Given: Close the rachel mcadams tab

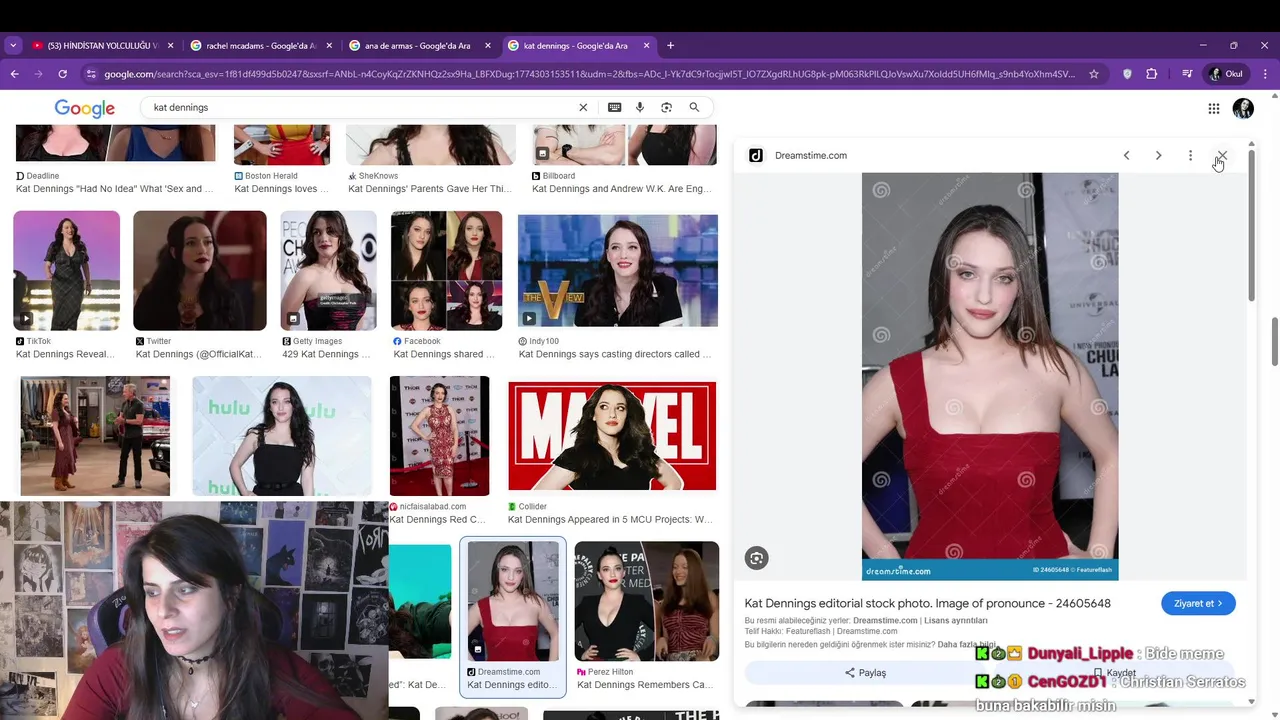Looking at the screenshot, I should [329, 45].
